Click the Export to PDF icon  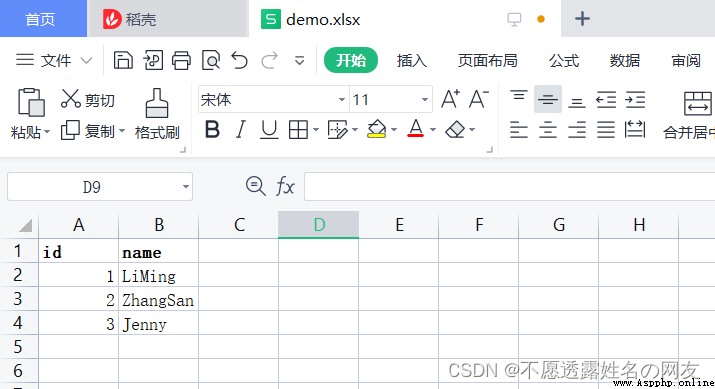click(153, 60)
